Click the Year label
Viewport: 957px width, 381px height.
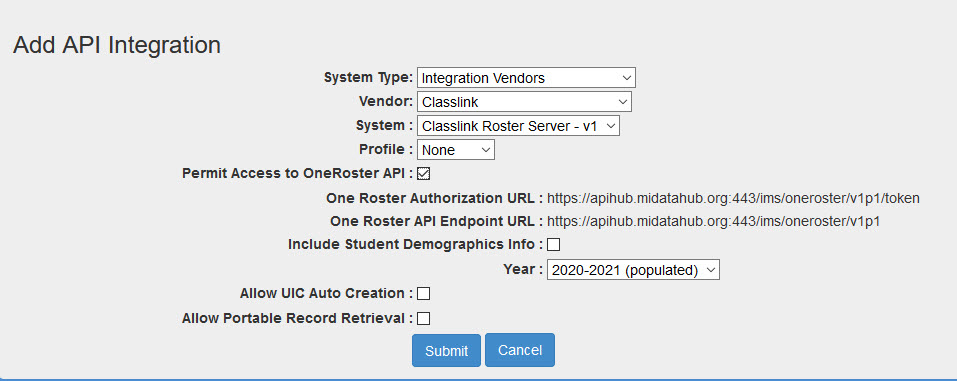click(x=523, y=269)
